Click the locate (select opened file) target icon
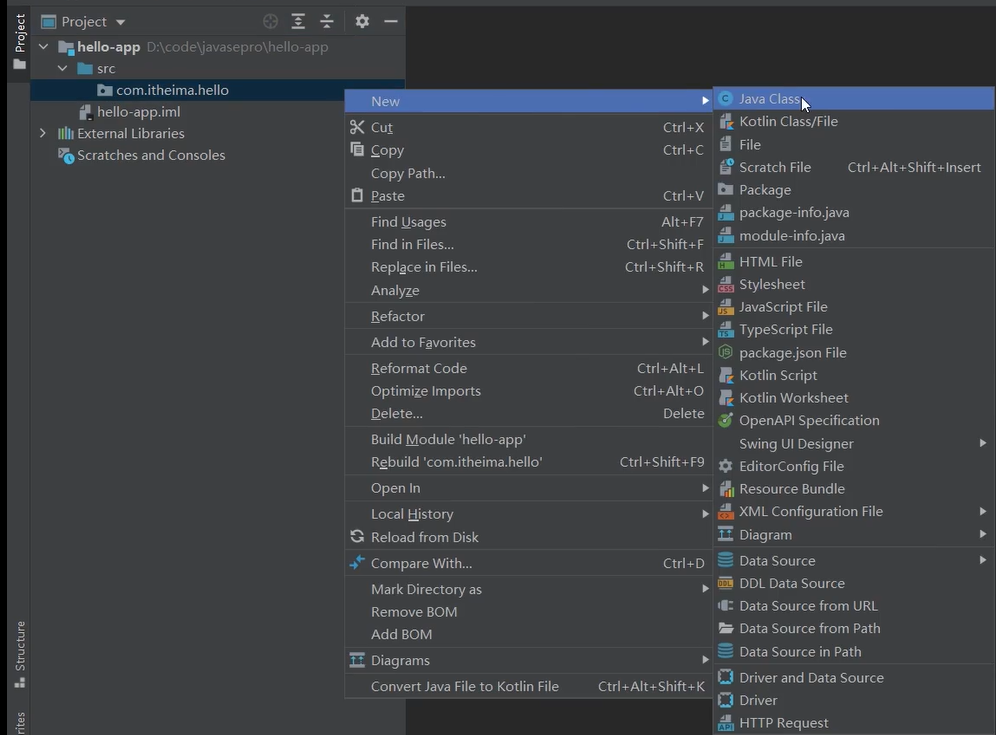 coord(270,22)
